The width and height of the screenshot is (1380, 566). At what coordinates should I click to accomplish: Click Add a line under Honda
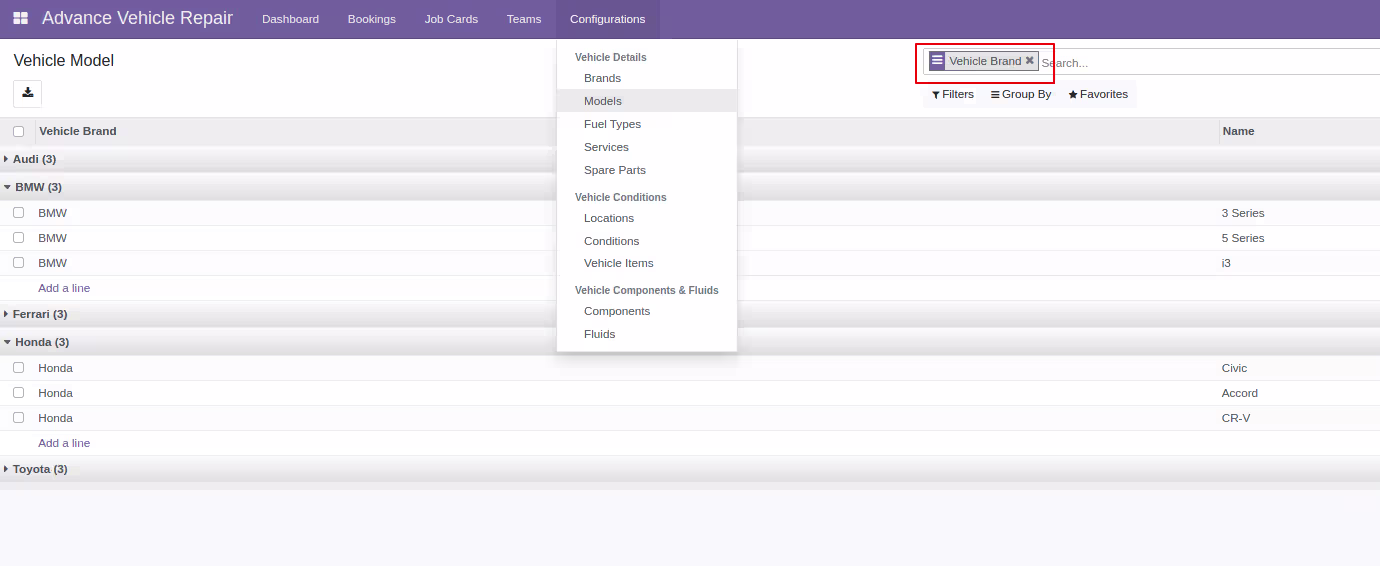[64, 443]
